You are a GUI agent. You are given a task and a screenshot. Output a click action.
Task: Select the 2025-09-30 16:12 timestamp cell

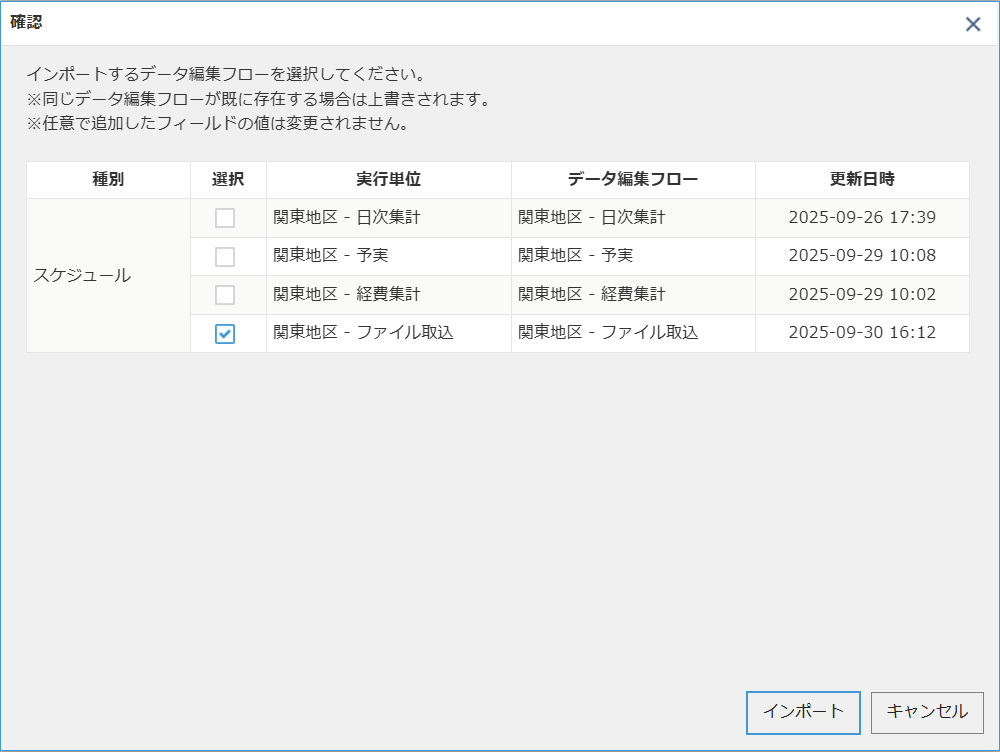click(862, 333)
